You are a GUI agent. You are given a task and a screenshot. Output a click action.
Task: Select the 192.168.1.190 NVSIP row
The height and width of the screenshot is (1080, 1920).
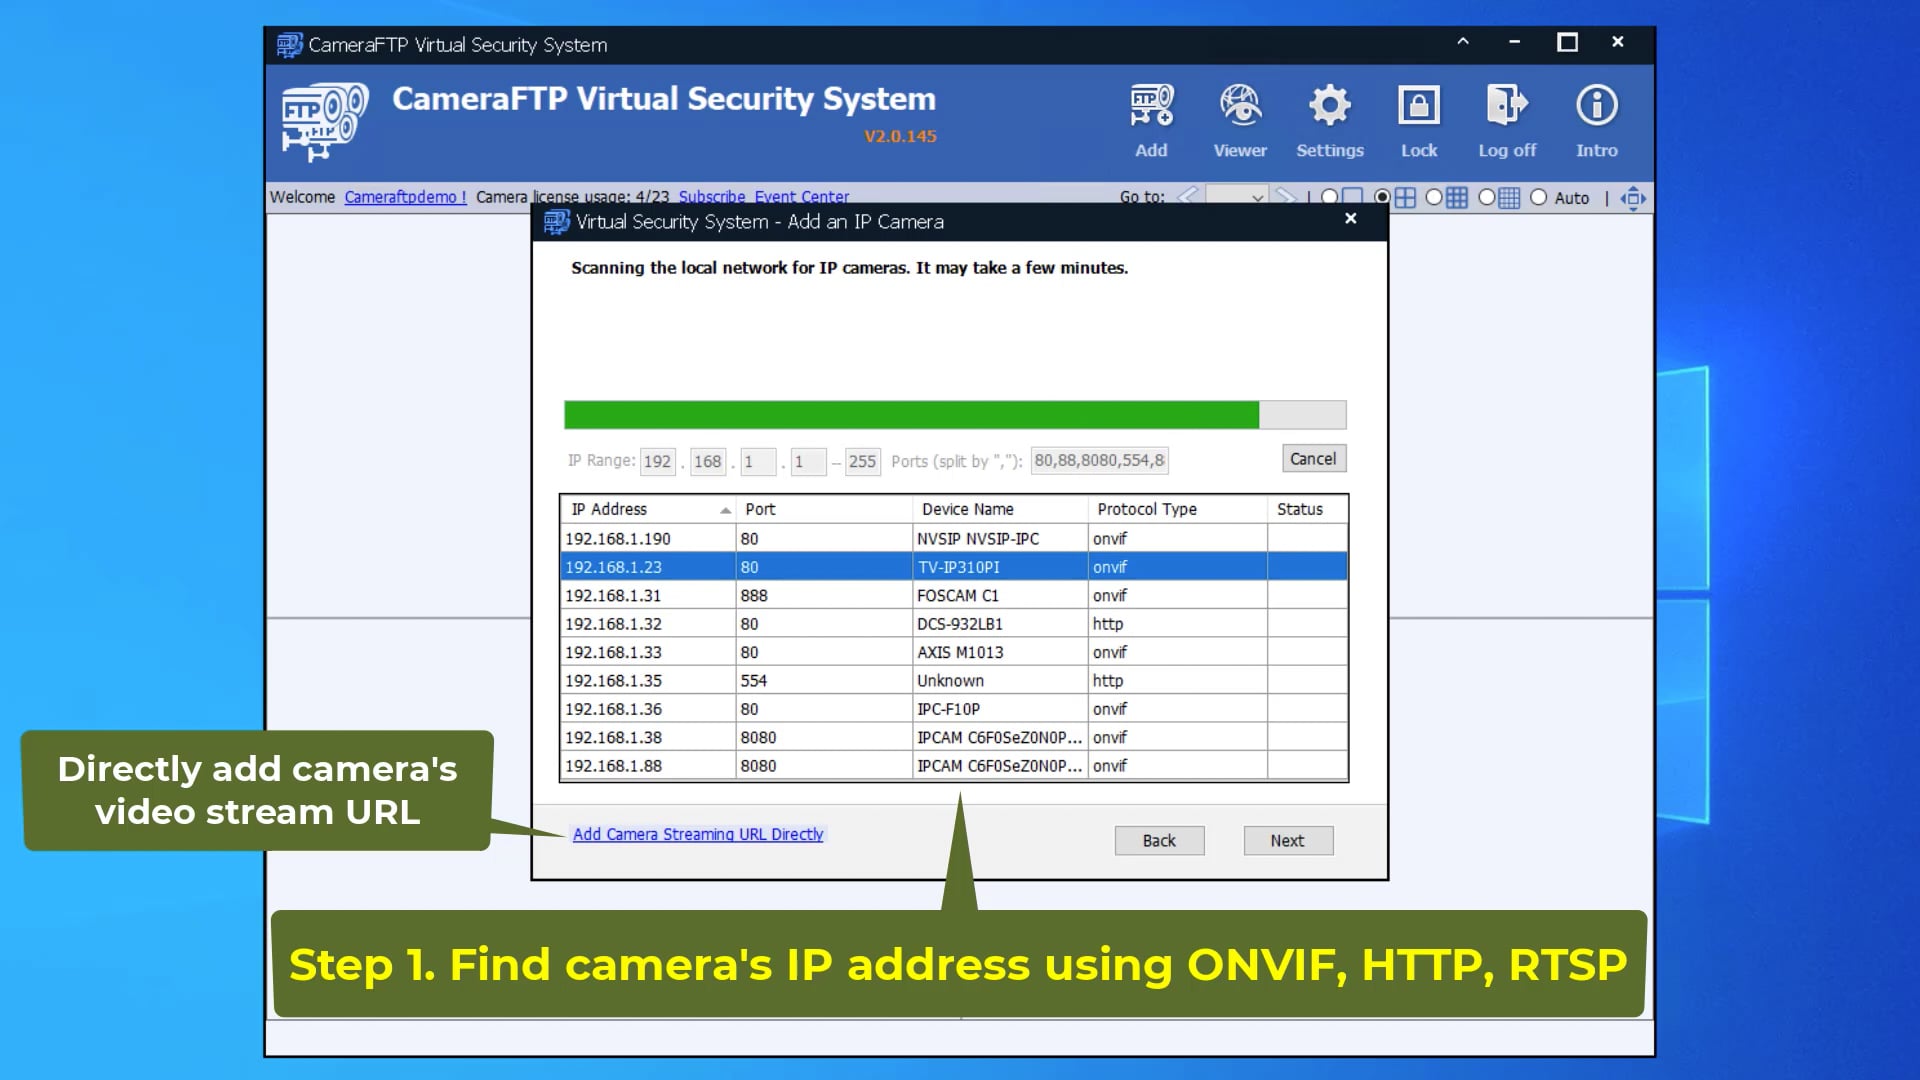point(954,538)
